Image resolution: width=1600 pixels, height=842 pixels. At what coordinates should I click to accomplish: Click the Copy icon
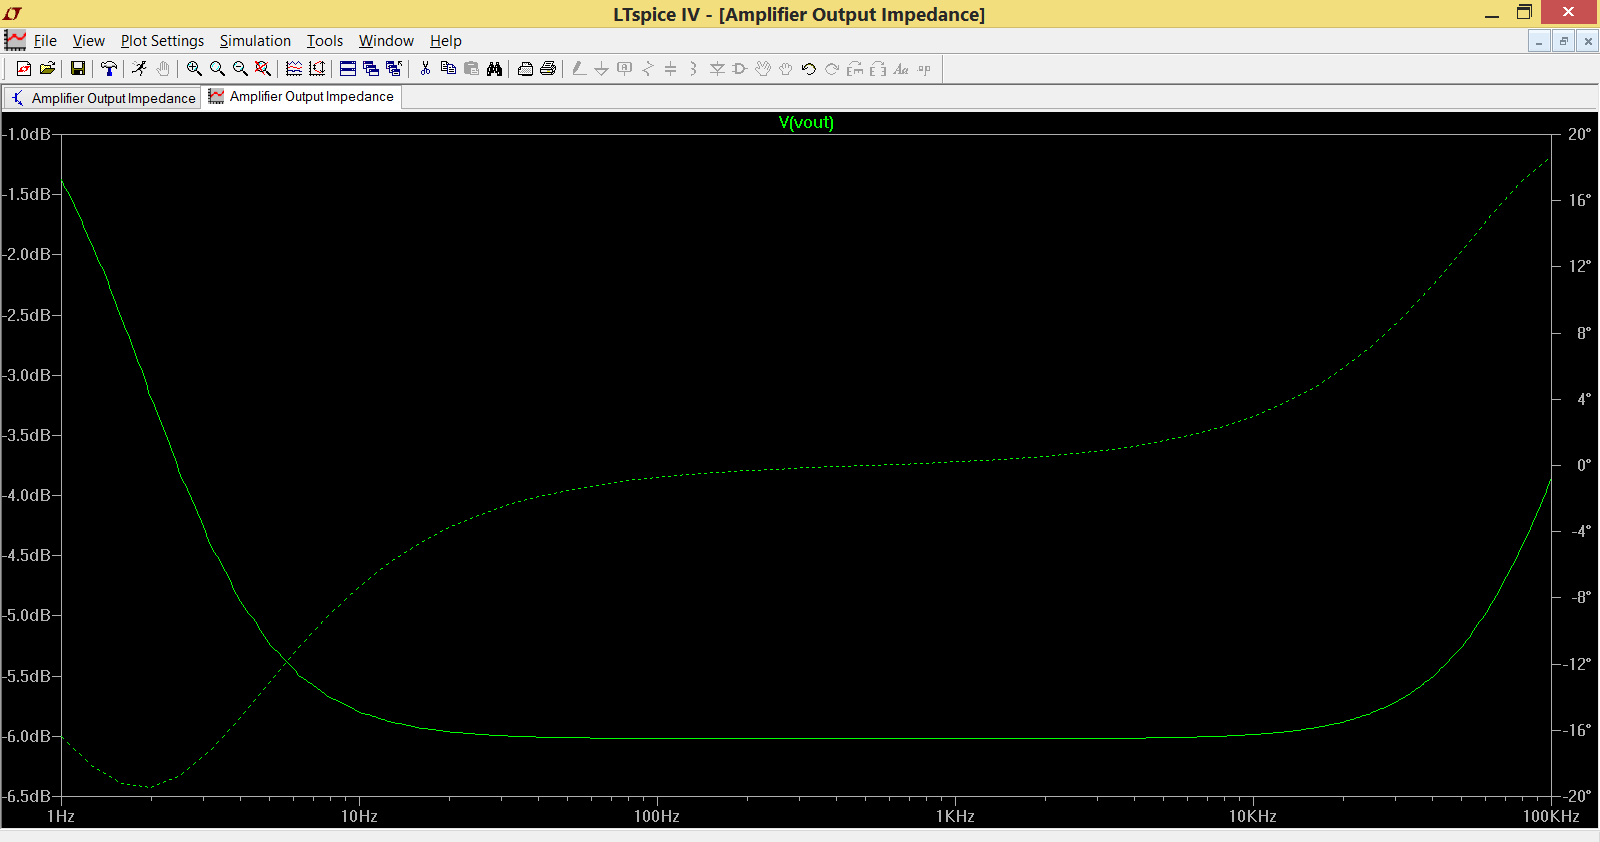pyautogui.click(x=448, y=69)
